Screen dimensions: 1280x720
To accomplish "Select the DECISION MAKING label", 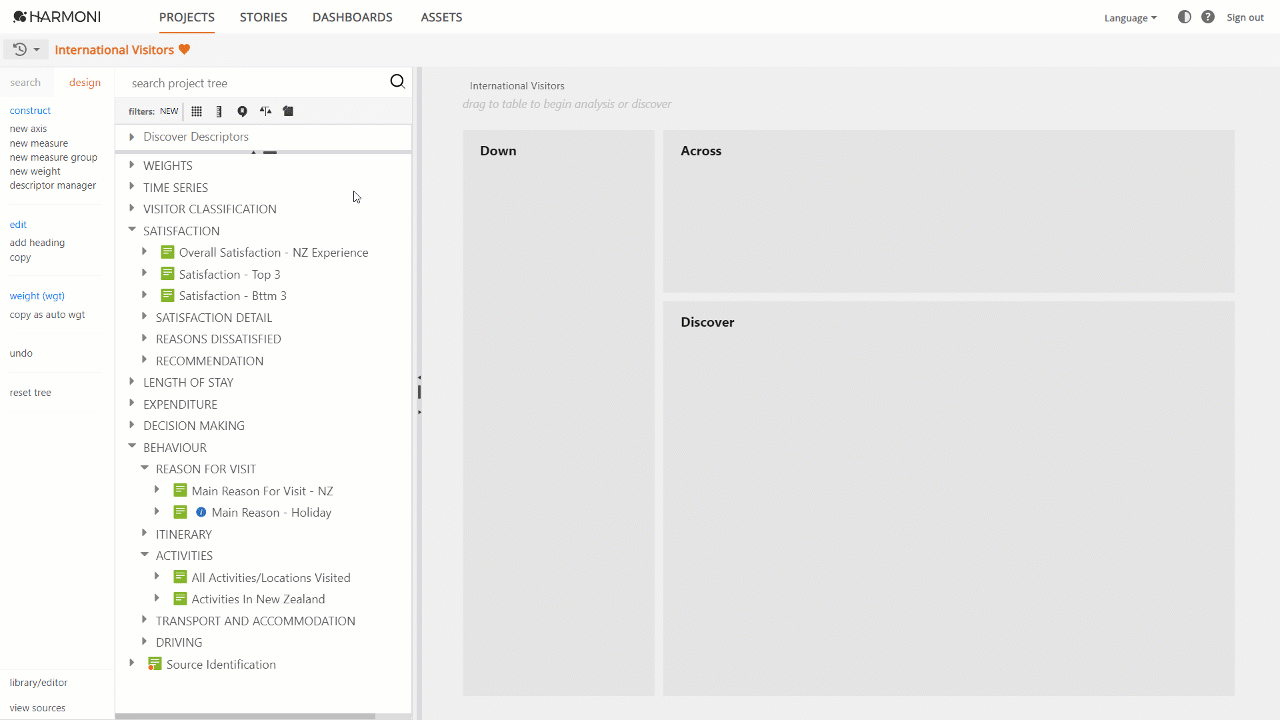I will point(194,426).
